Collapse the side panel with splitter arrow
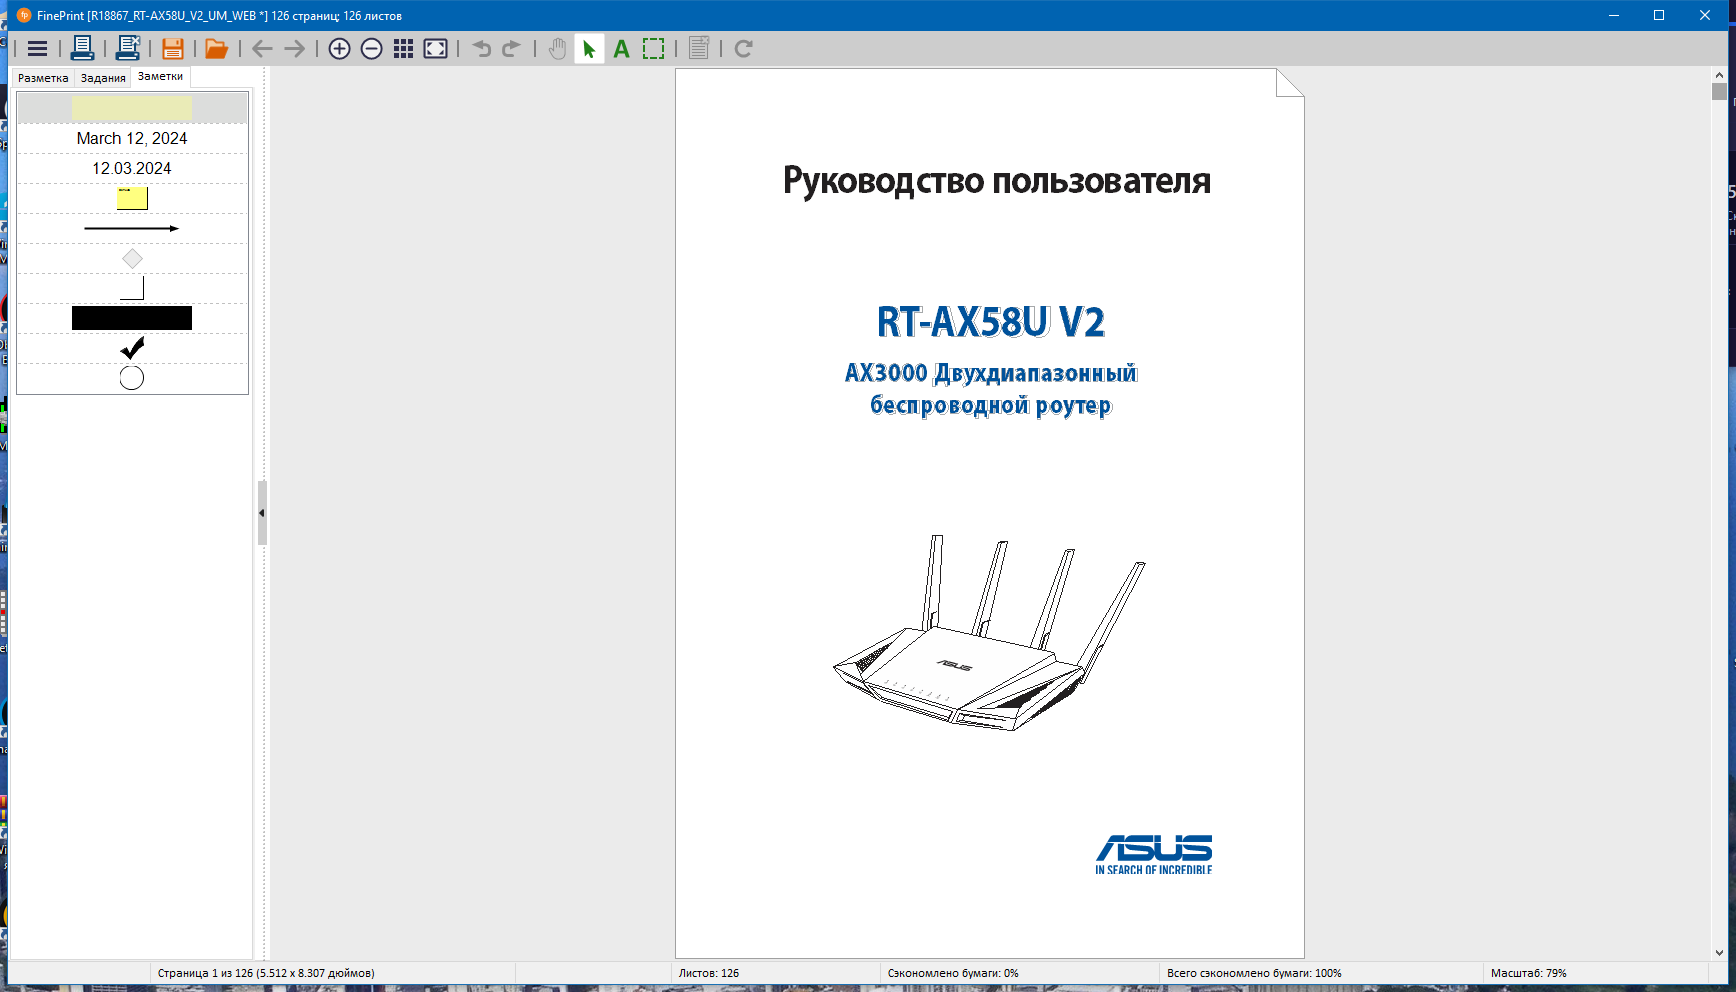 click(x=262, y=513)
